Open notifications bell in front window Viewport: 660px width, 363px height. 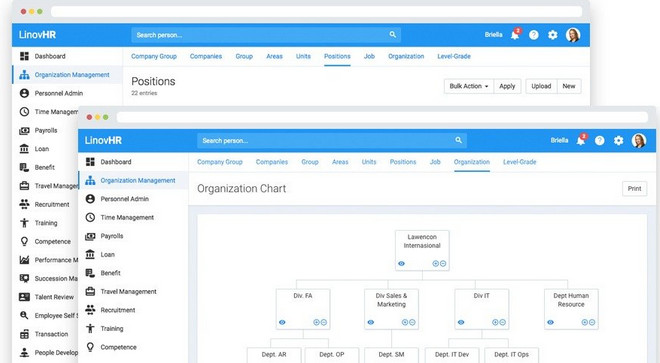pos(581,141)
